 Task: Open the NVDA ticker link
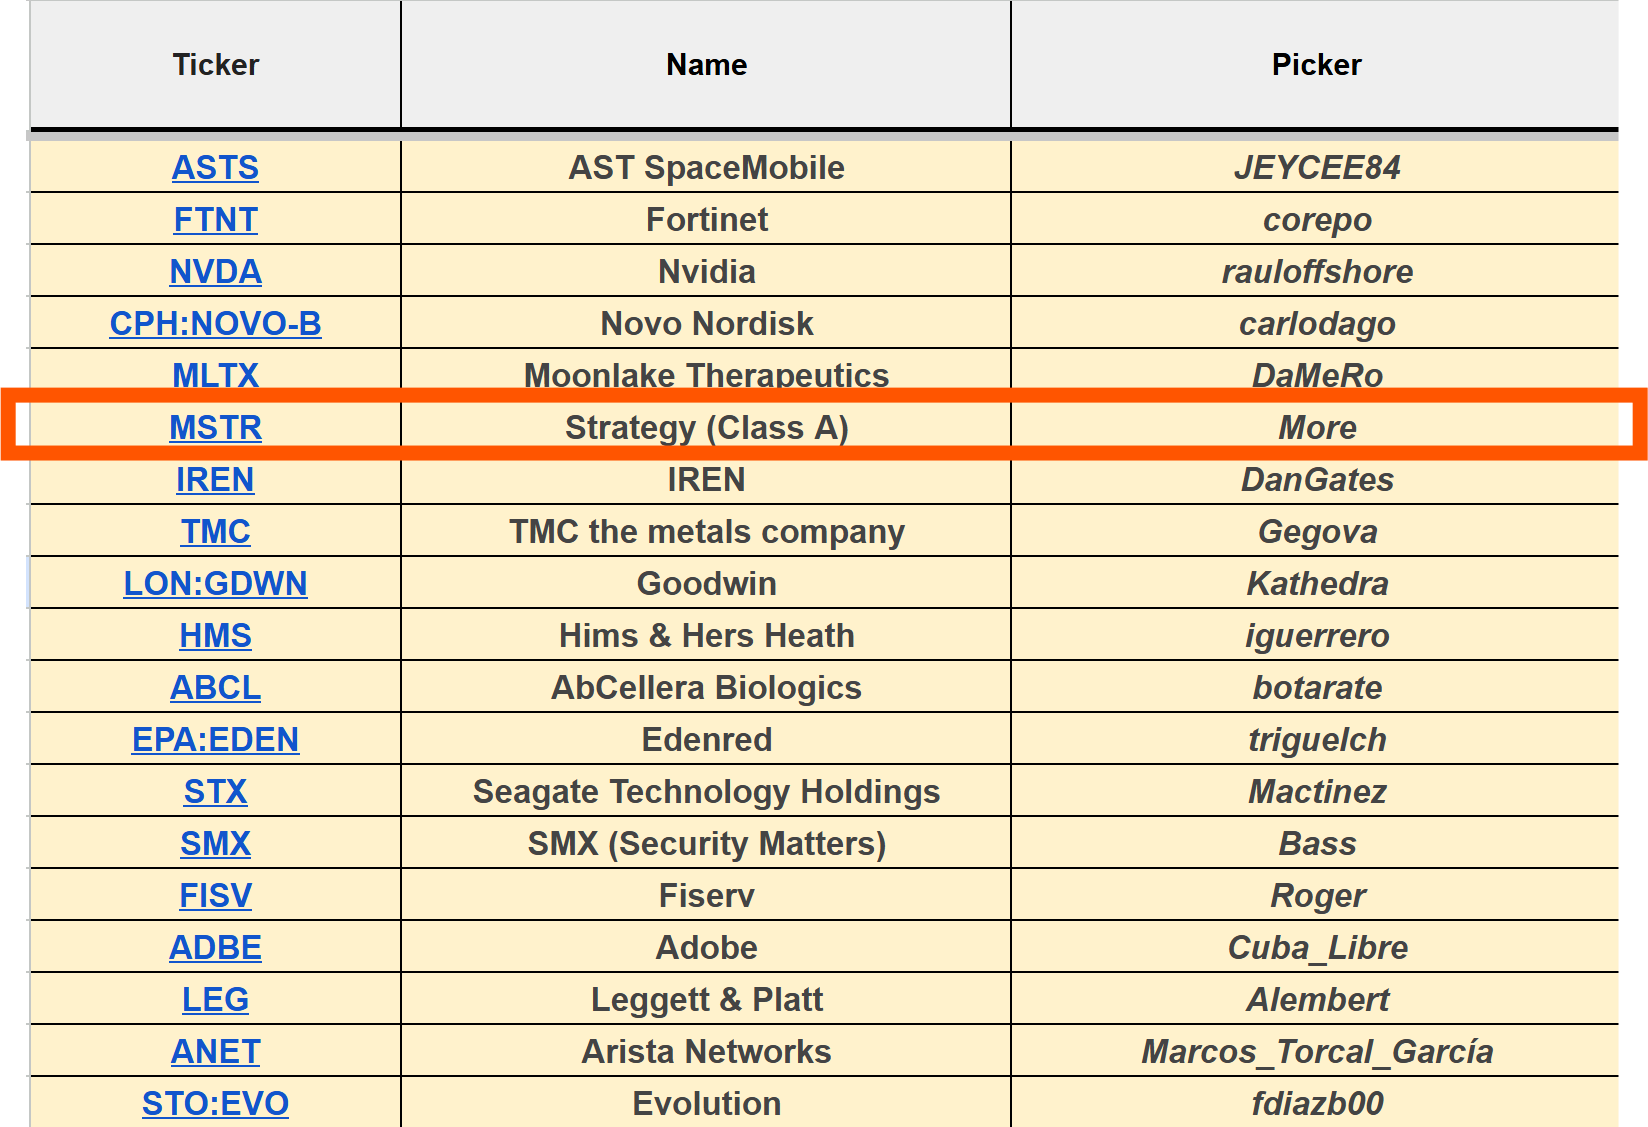click(215, 272)
